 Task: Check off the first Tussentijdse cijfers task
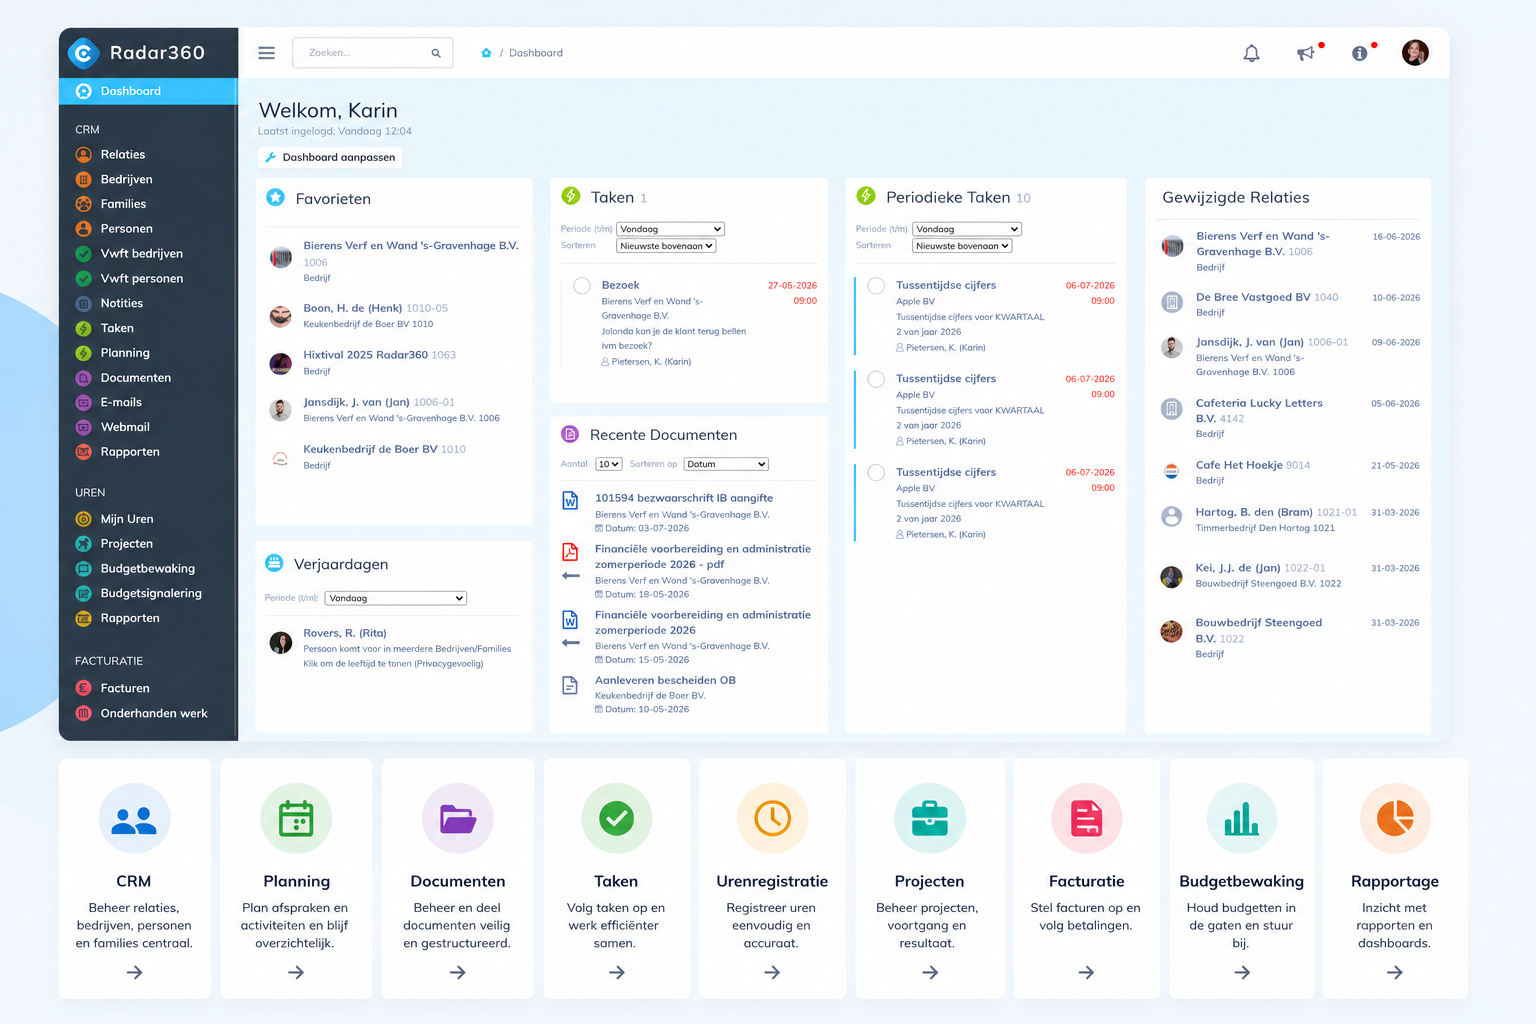(x=876, y=286)
